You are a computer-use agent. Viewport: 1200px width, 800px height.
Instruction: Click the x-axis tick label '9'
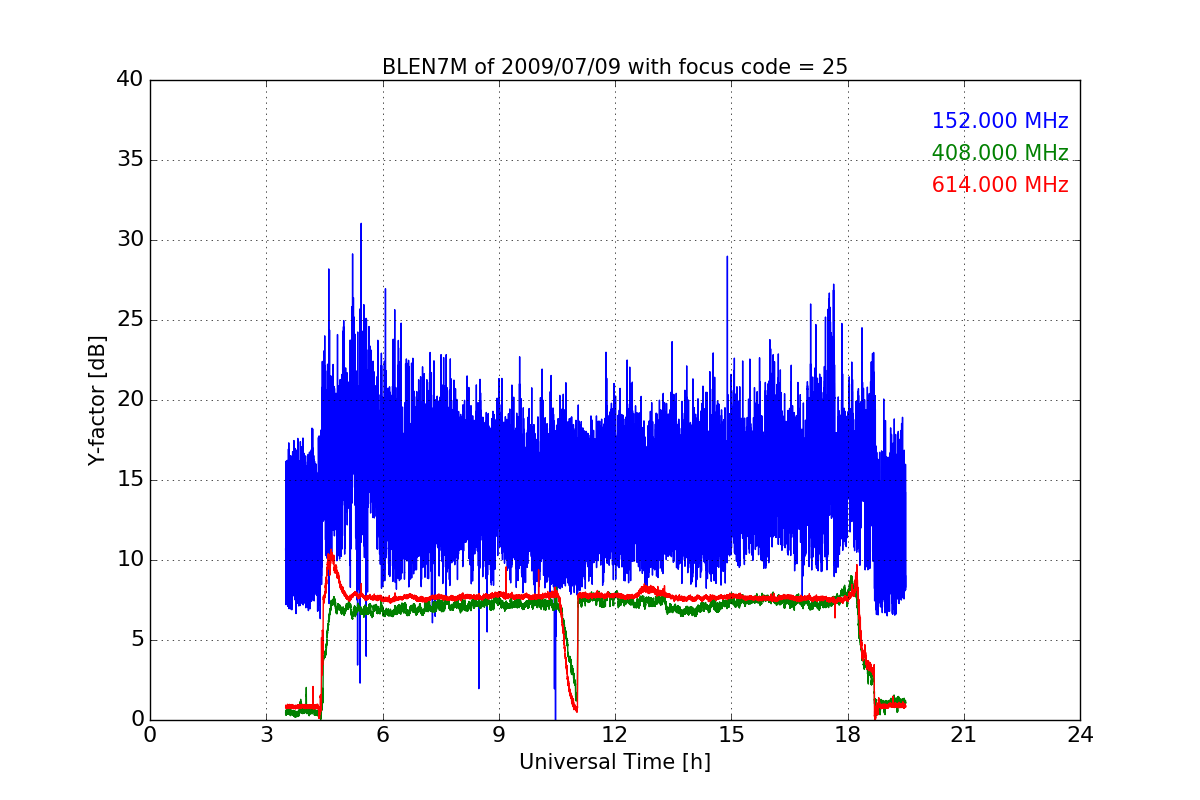499,734
